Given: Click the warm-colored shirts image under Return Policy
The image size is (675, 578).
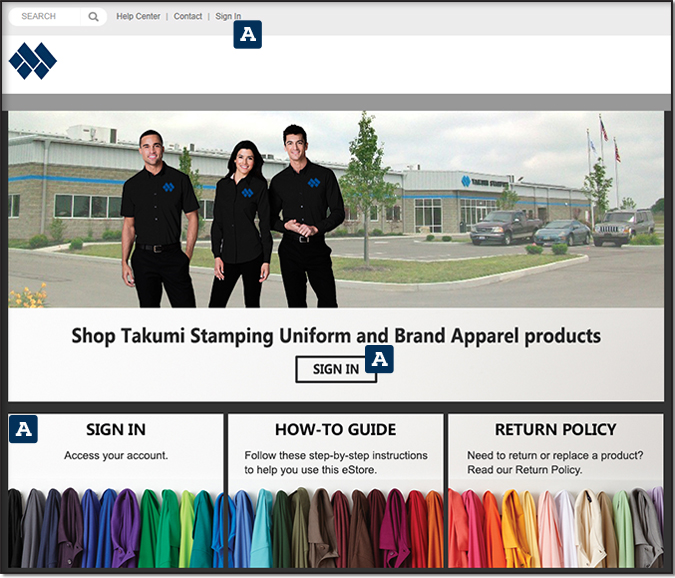Looking at the screenshot, I should [555, 528].
